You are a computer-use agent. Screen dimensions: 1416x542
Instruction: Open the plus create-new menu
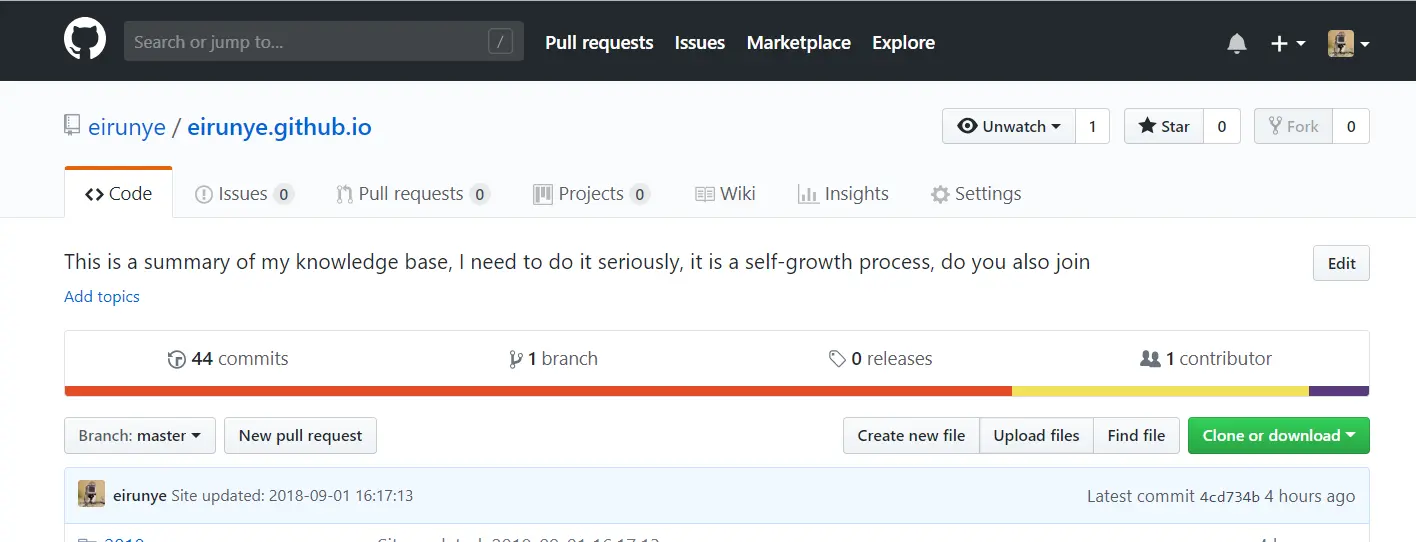(1288, 43)
